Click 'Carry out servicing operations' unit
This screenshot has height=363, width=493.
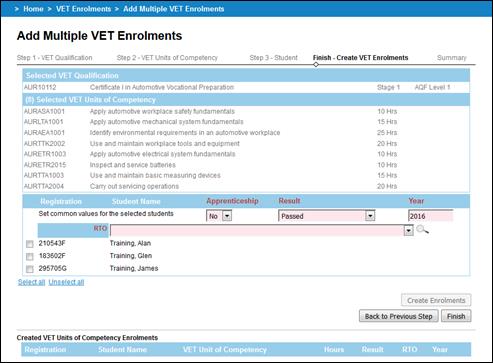[x=134, y=186]
